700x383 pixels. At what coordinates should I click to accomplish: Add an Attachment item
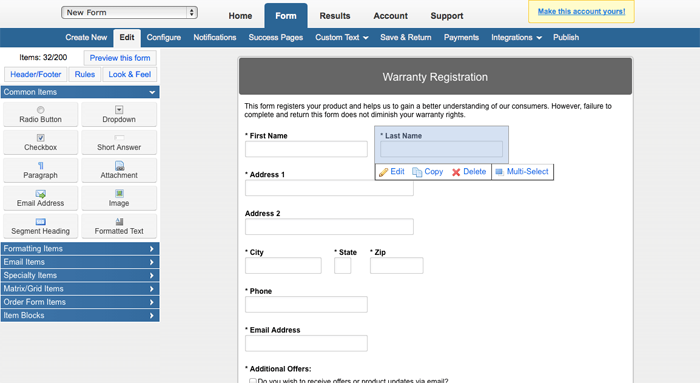pyautogui.click(x=119, y=171)
